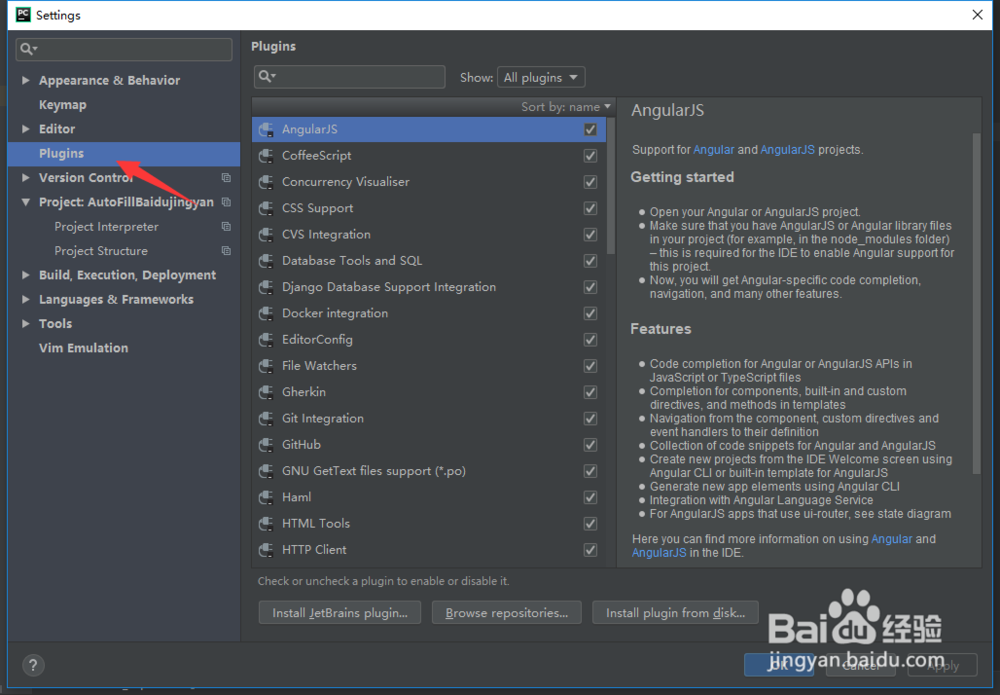
Task: Click Install JetBrains plugin button
Action: pos(340,613)
